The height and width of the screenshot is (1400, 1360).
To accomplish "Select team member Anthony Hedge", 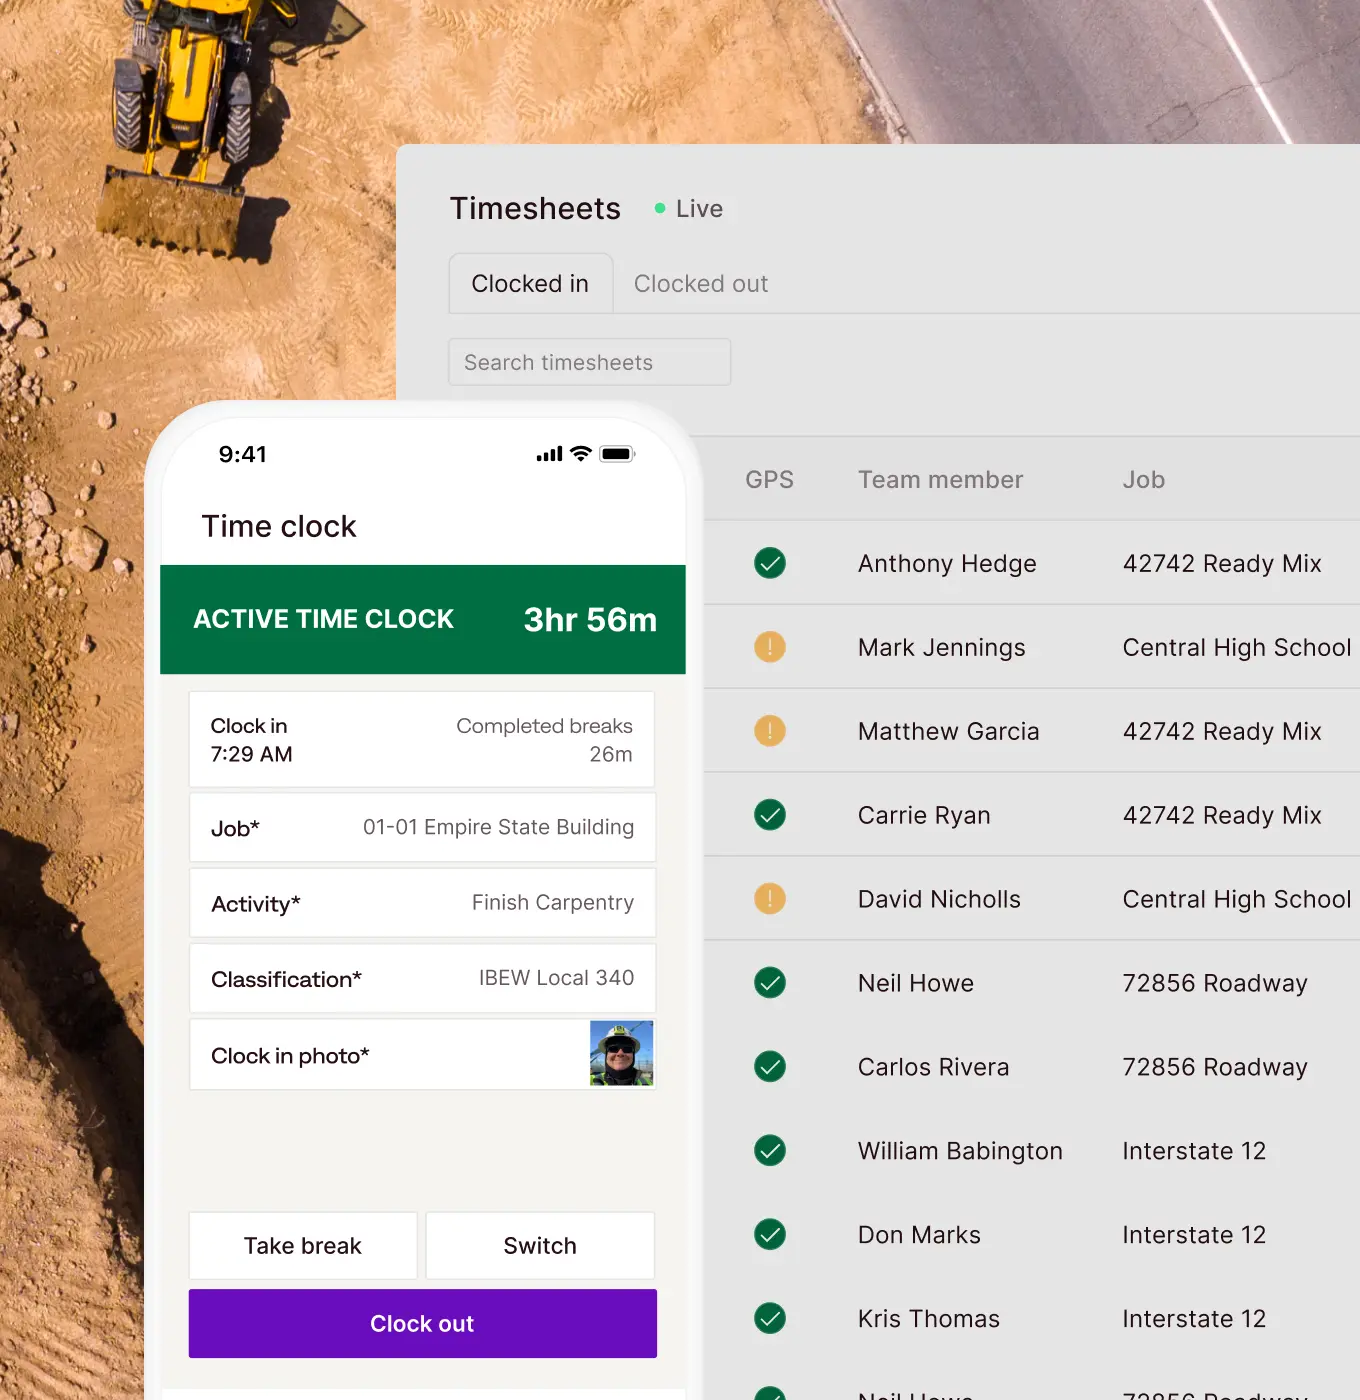I will tap(947, 564).
